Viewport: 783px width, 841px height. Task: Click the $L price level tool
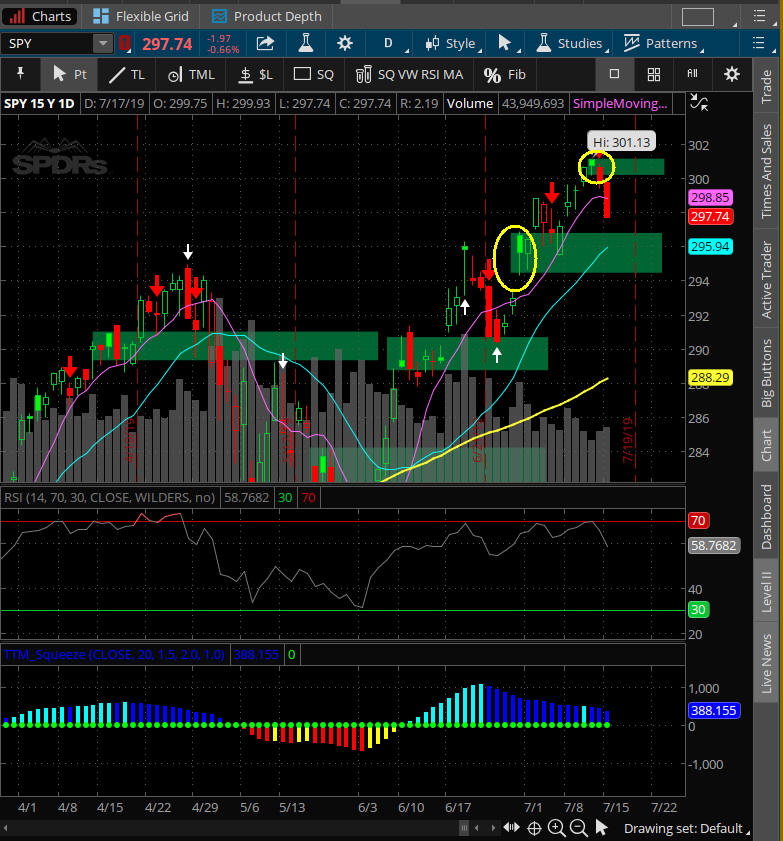pyautogui.click(x=254, y=74)
